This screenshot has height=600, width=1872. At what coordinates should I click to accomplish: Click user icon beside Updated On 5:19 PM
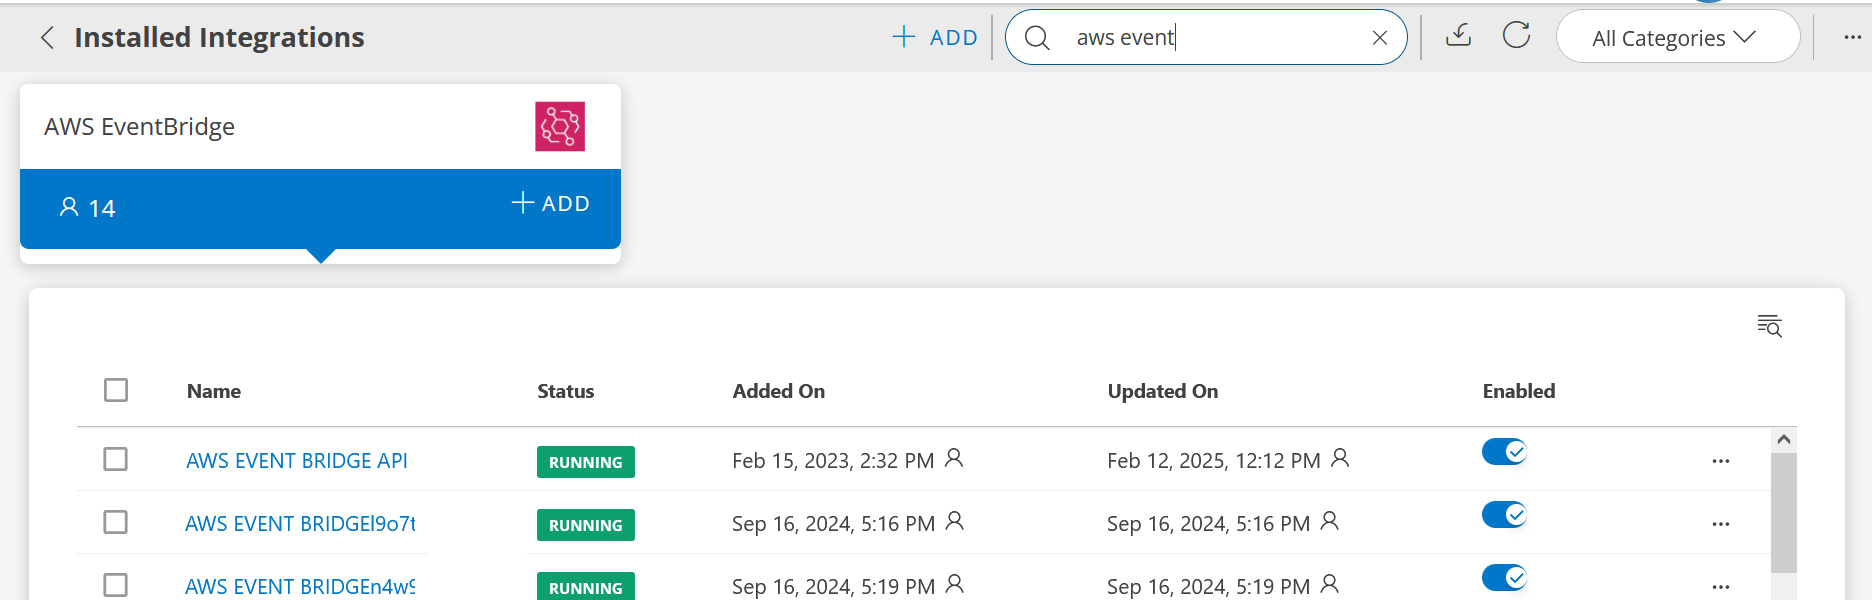1330,584
